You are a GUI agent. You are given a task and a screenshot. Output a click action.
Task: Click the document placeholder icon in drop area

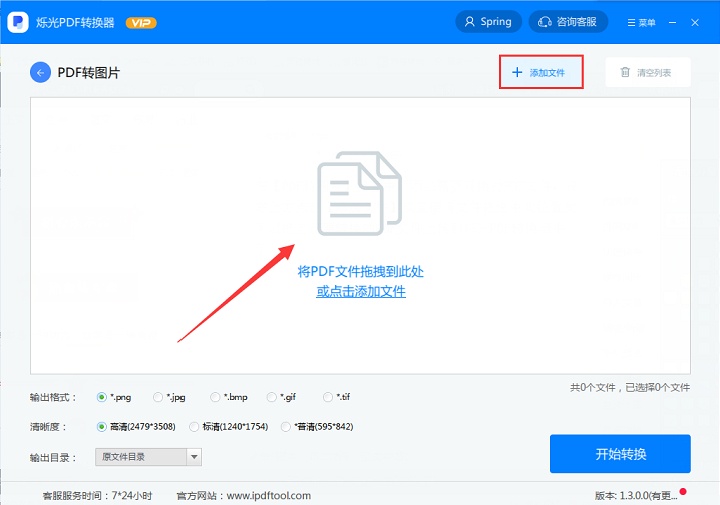[360, 193]
